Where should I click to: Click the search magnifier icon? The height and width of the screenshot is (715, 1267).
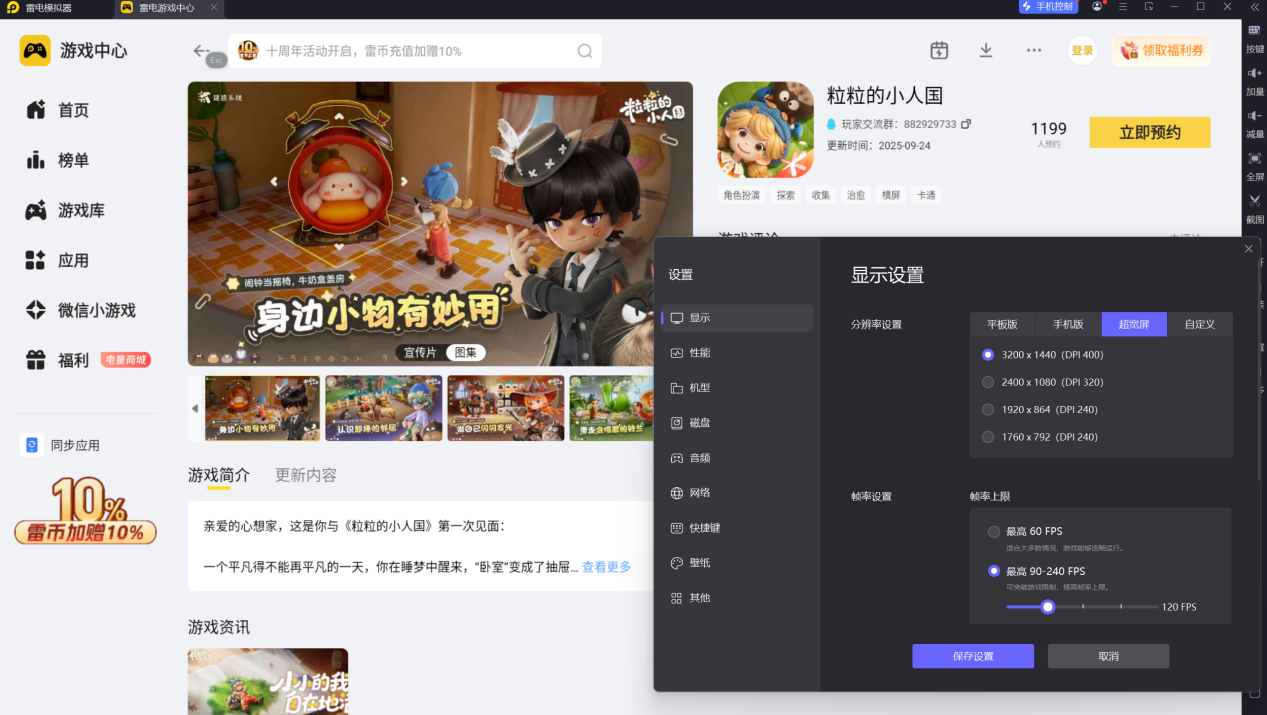point(585,51)
